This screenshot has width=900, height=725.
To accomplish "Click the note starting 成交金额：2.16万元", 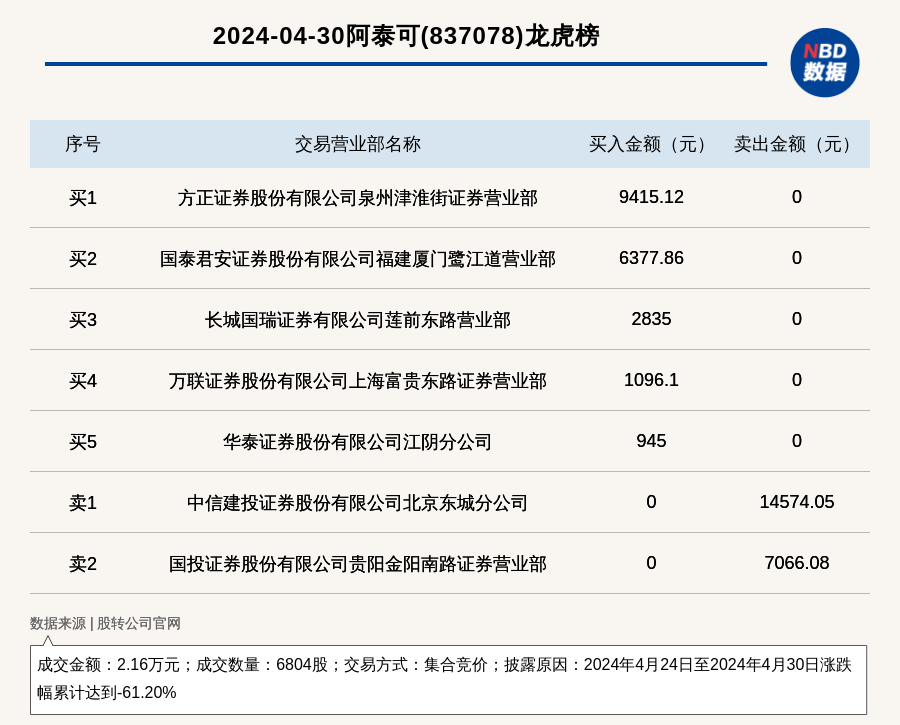I will click(x=448, y=679).
